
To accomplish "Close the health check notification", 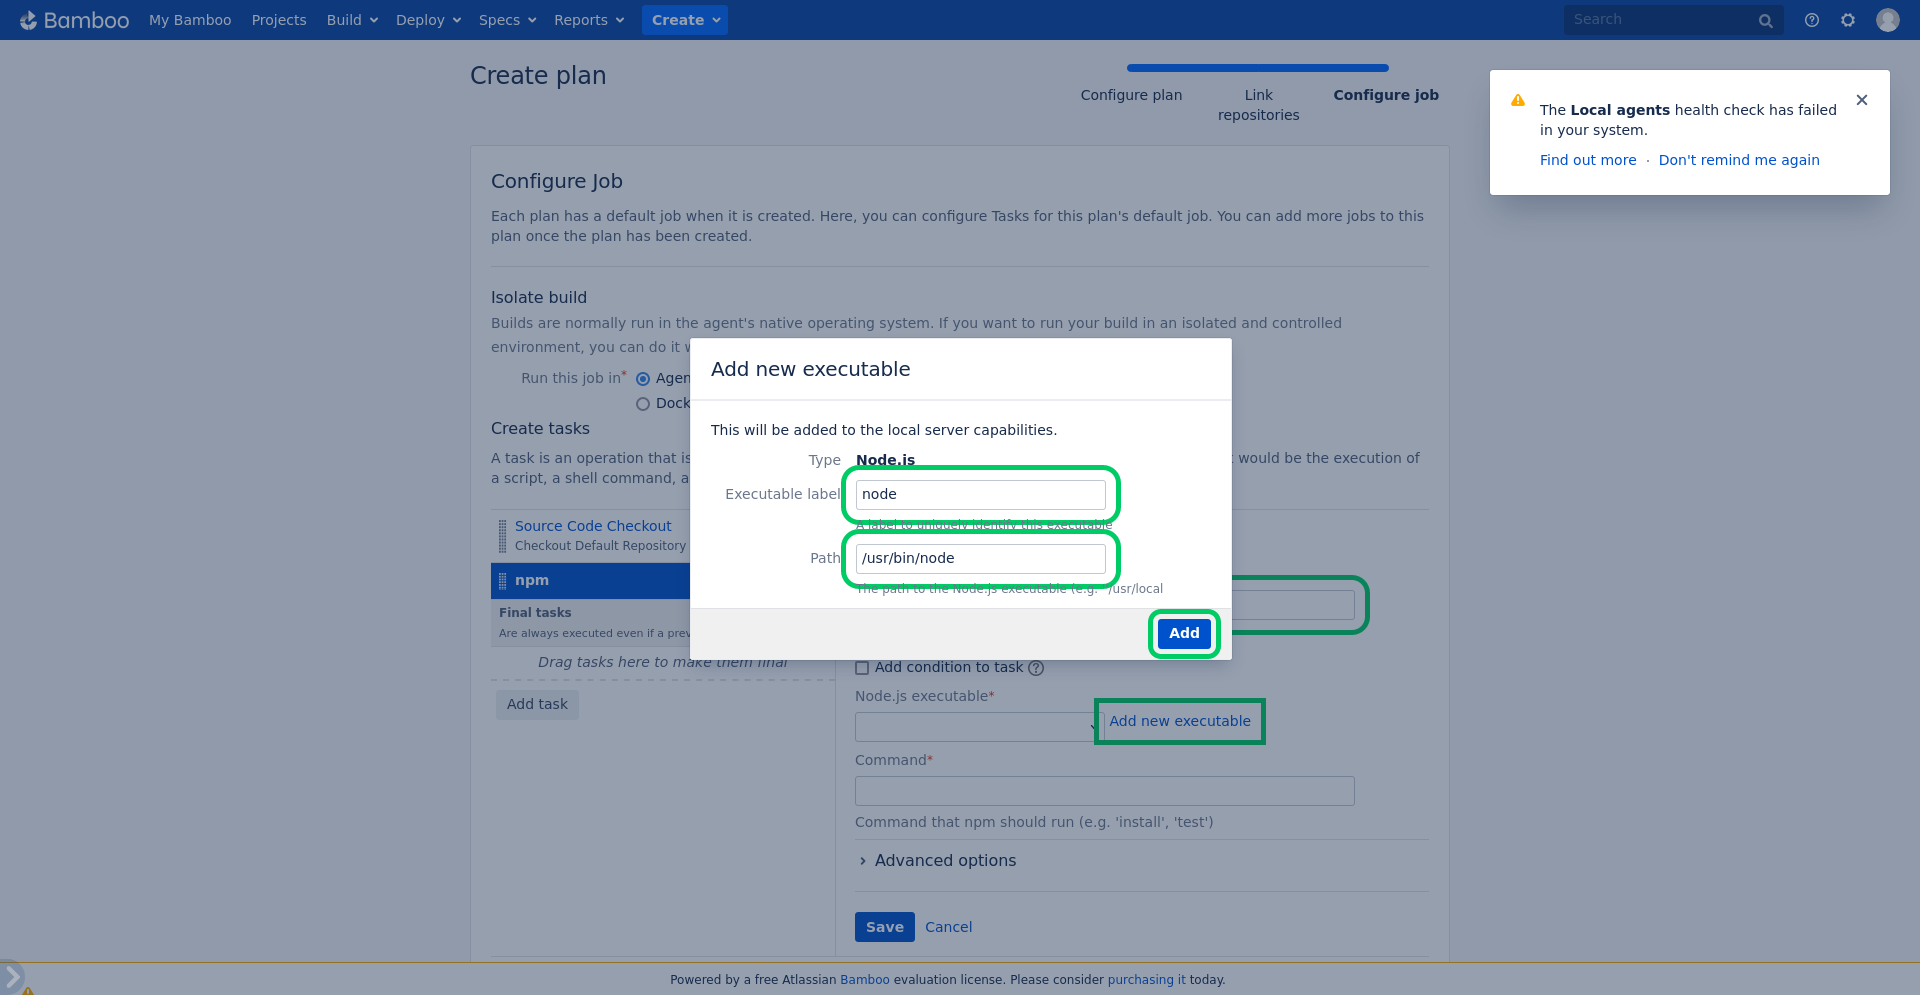I will [1862, 100].
